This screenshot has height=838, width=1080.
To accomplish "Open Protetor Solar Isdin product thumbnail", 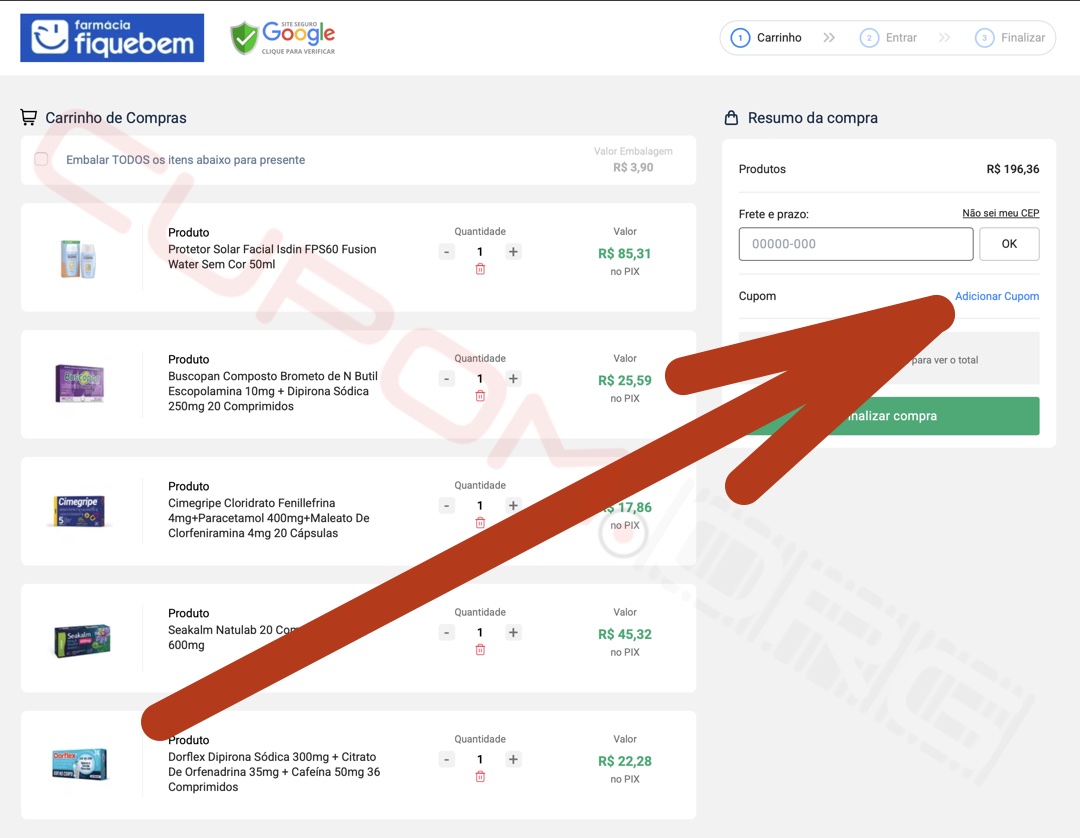I will [79, 258].
